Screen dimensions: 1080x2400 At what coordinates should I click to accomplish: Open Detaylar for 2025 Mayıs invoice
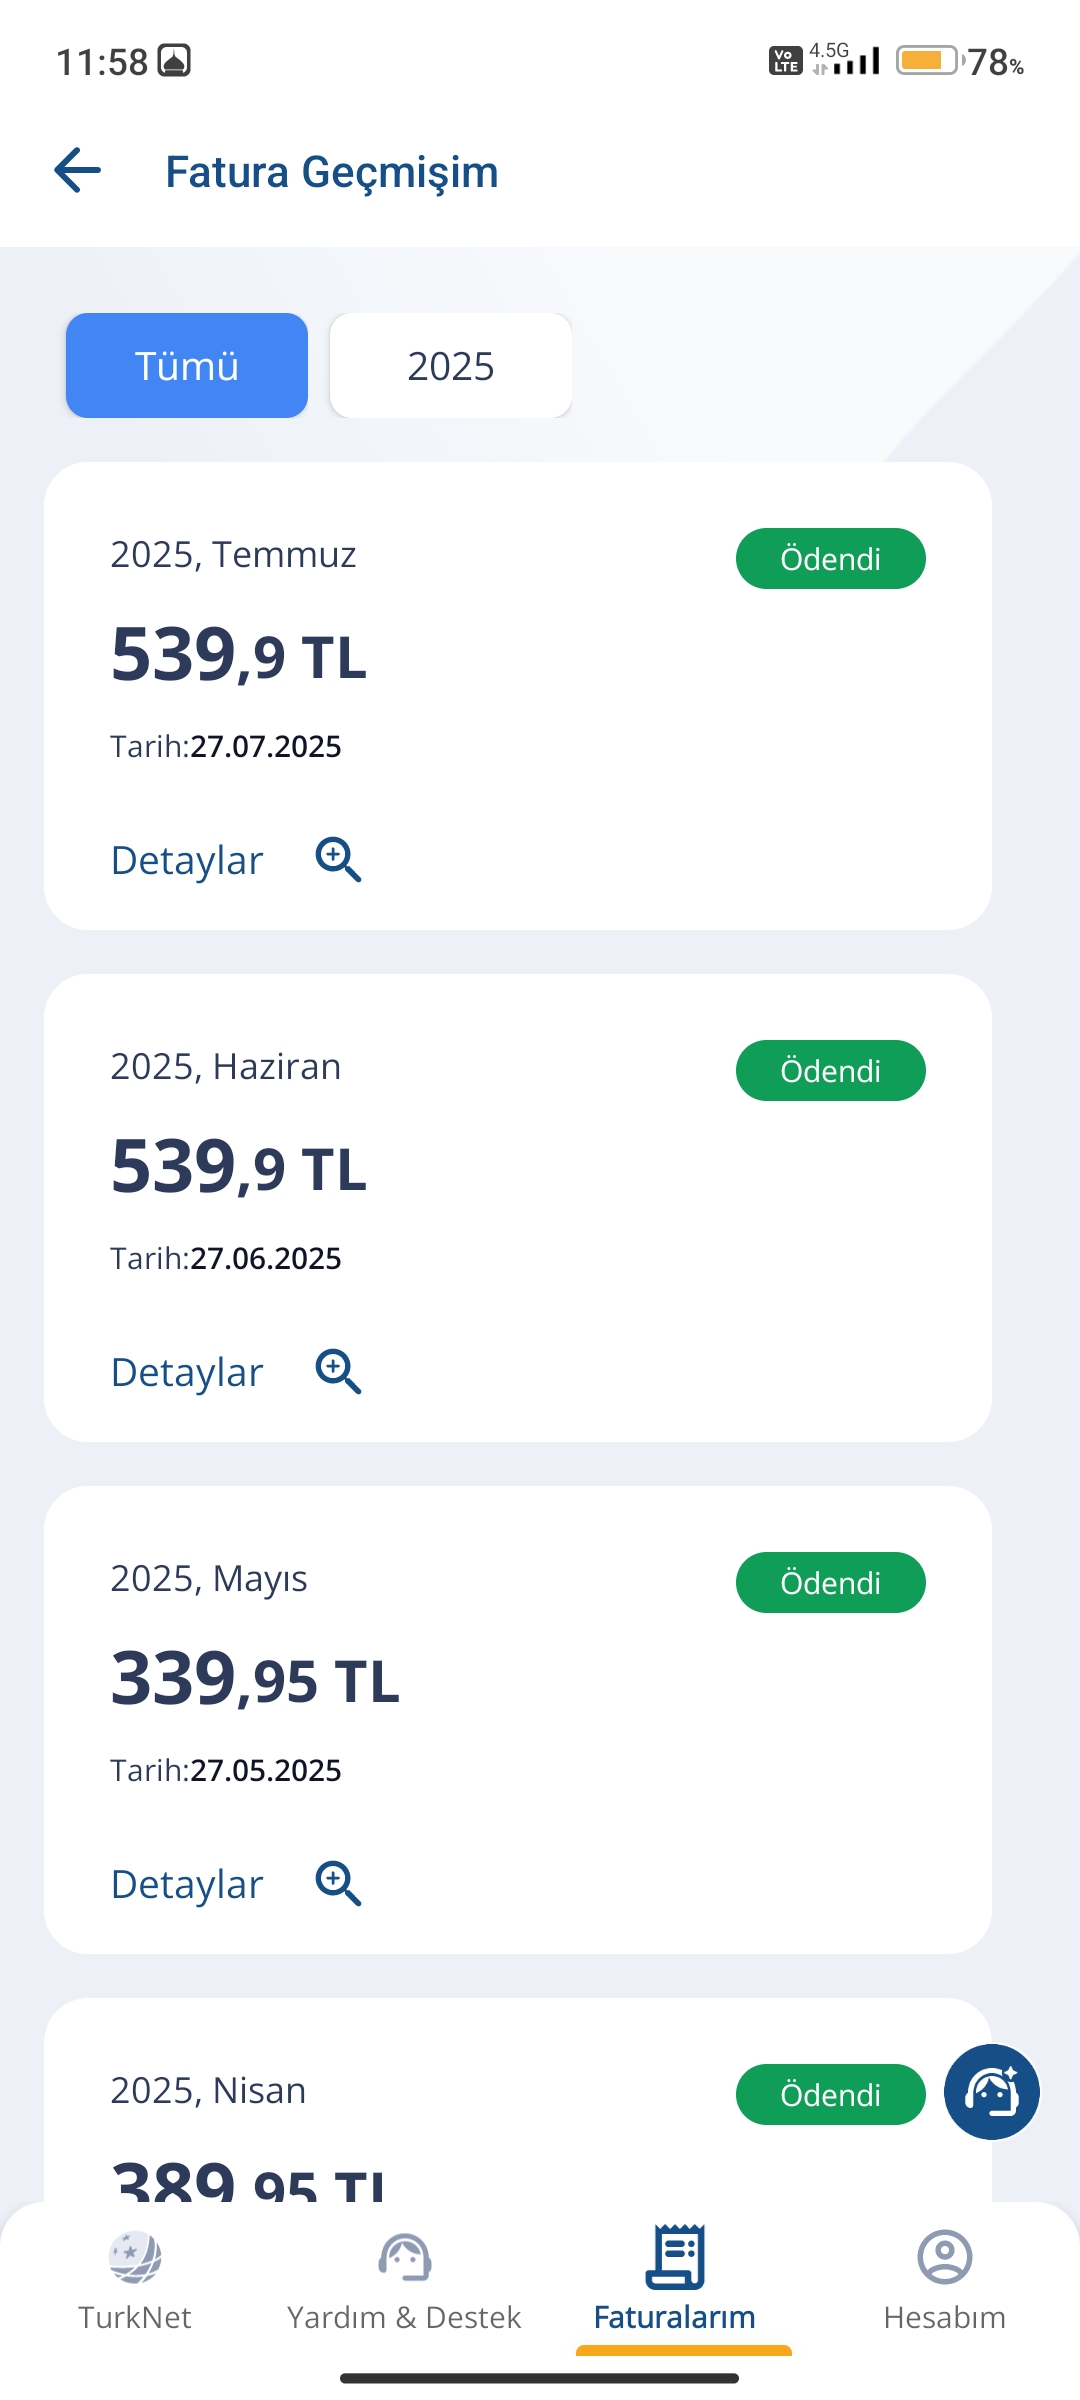[x=187, y=1885]
